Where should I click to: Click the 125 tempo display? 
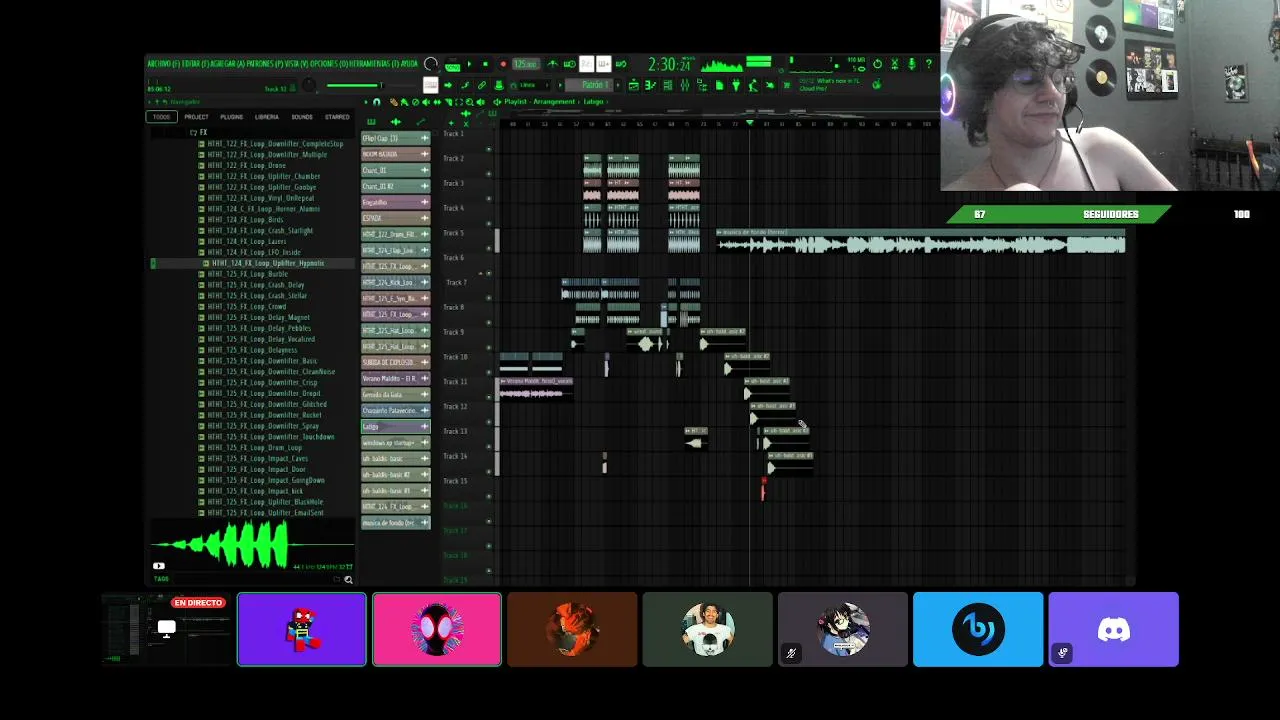[x=526, y=64]
